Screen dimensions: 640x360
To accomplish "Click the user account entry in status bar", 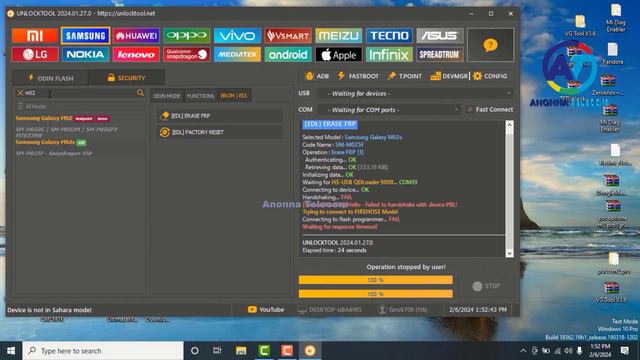I will 403,310.
